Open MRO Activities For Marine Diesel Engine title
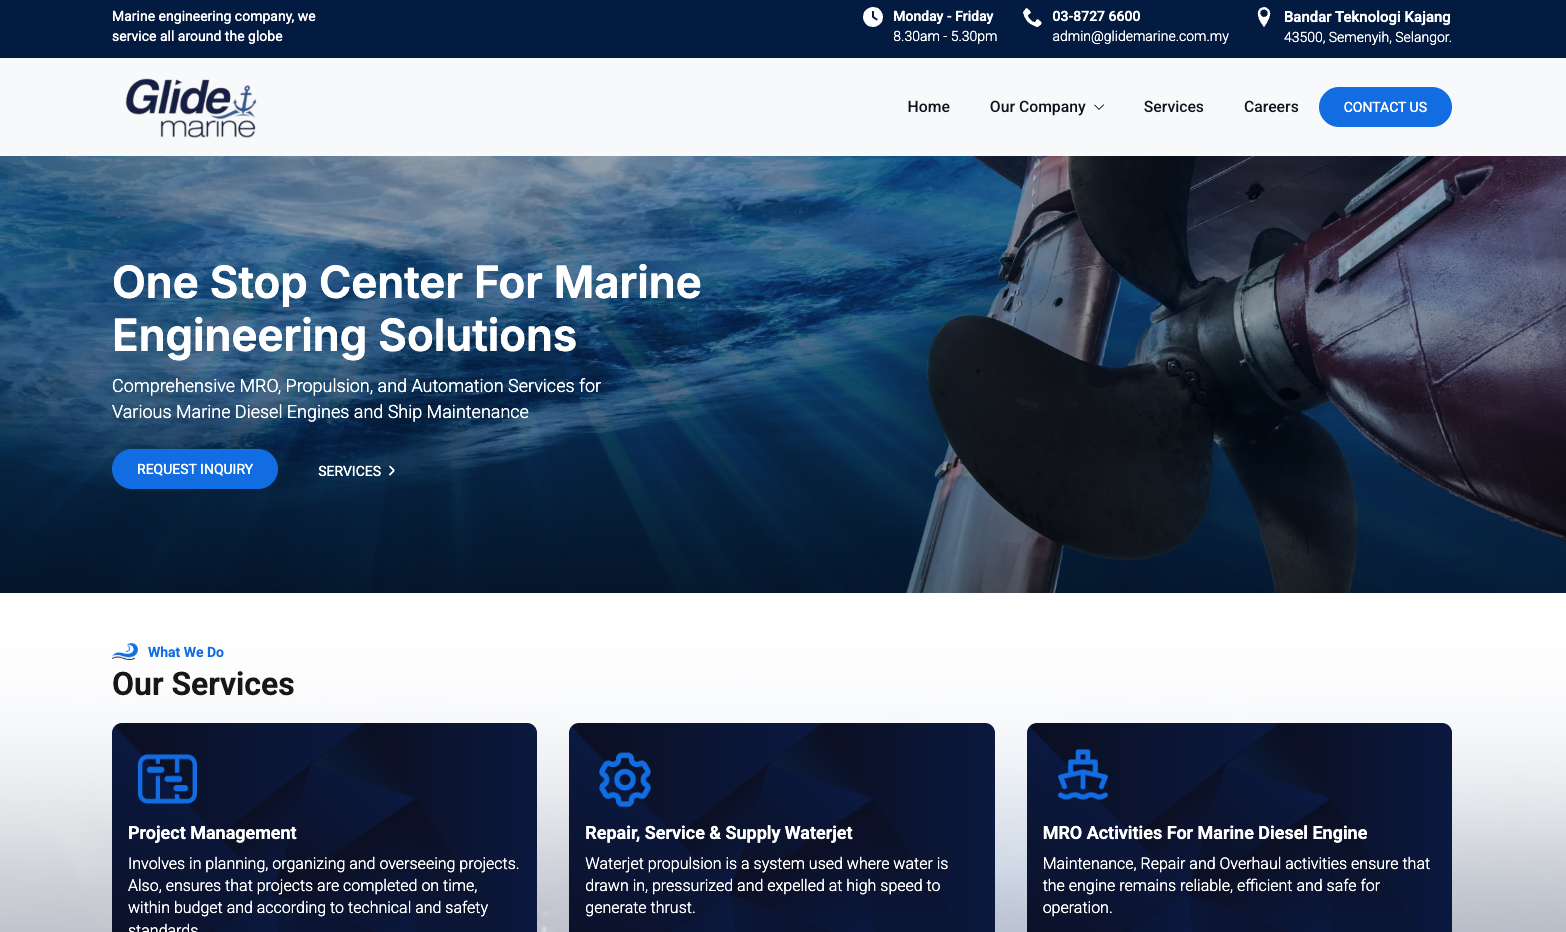The image size is (1566, 932). pos(1205,833)
